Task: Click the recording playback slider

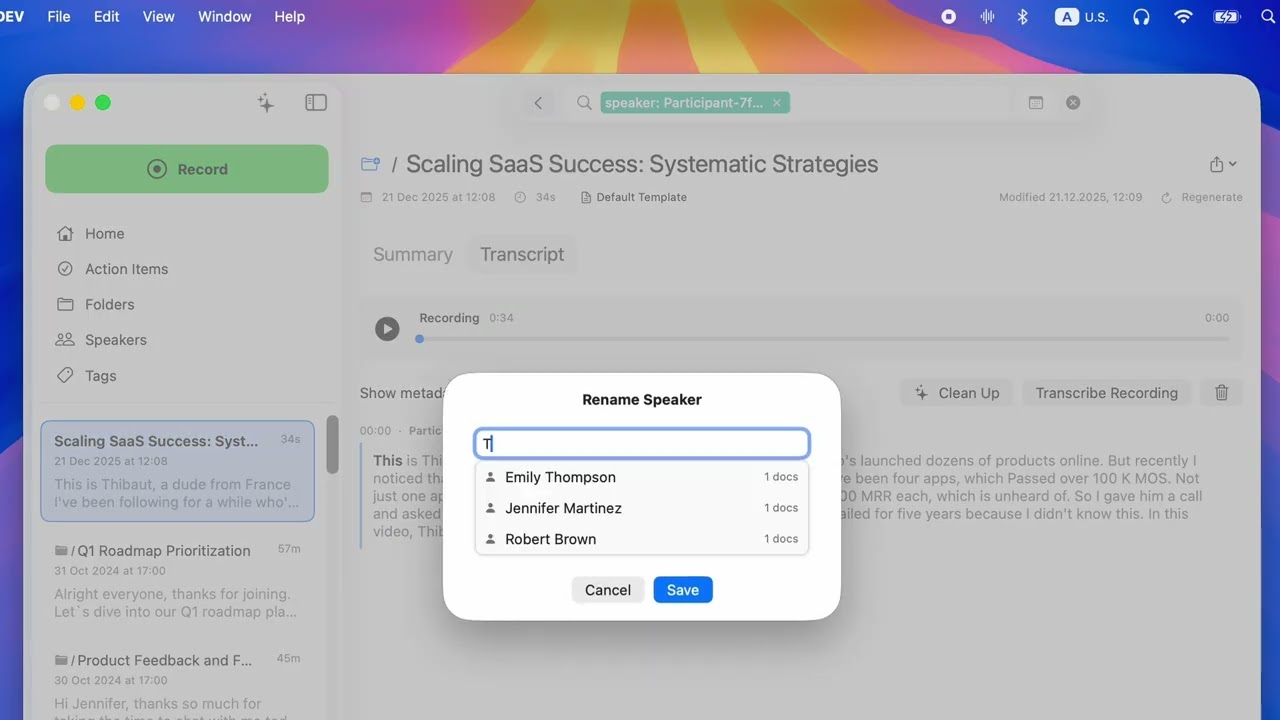Action: click(x=824, y=339)
